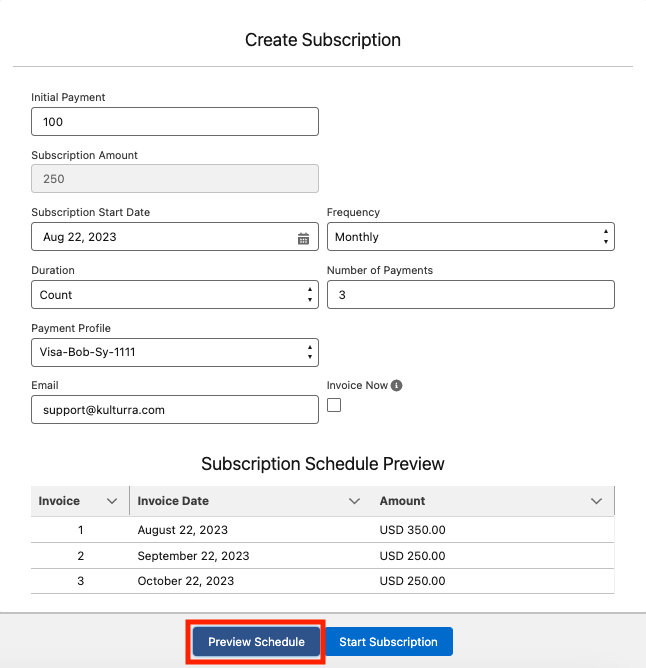Select the September 22, 2023 invoice row

[x=322, y=556]
